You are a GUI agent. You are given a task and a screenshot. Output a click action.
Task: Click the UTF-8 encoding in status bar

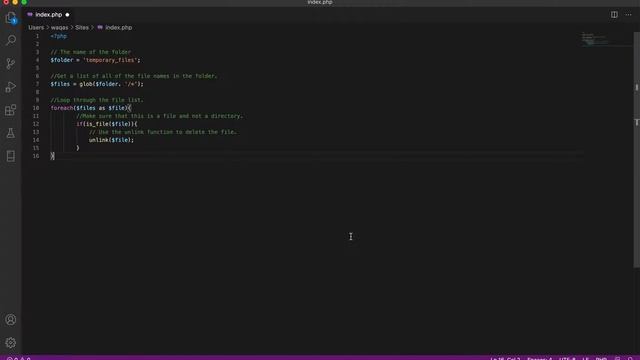coord(567,358)
